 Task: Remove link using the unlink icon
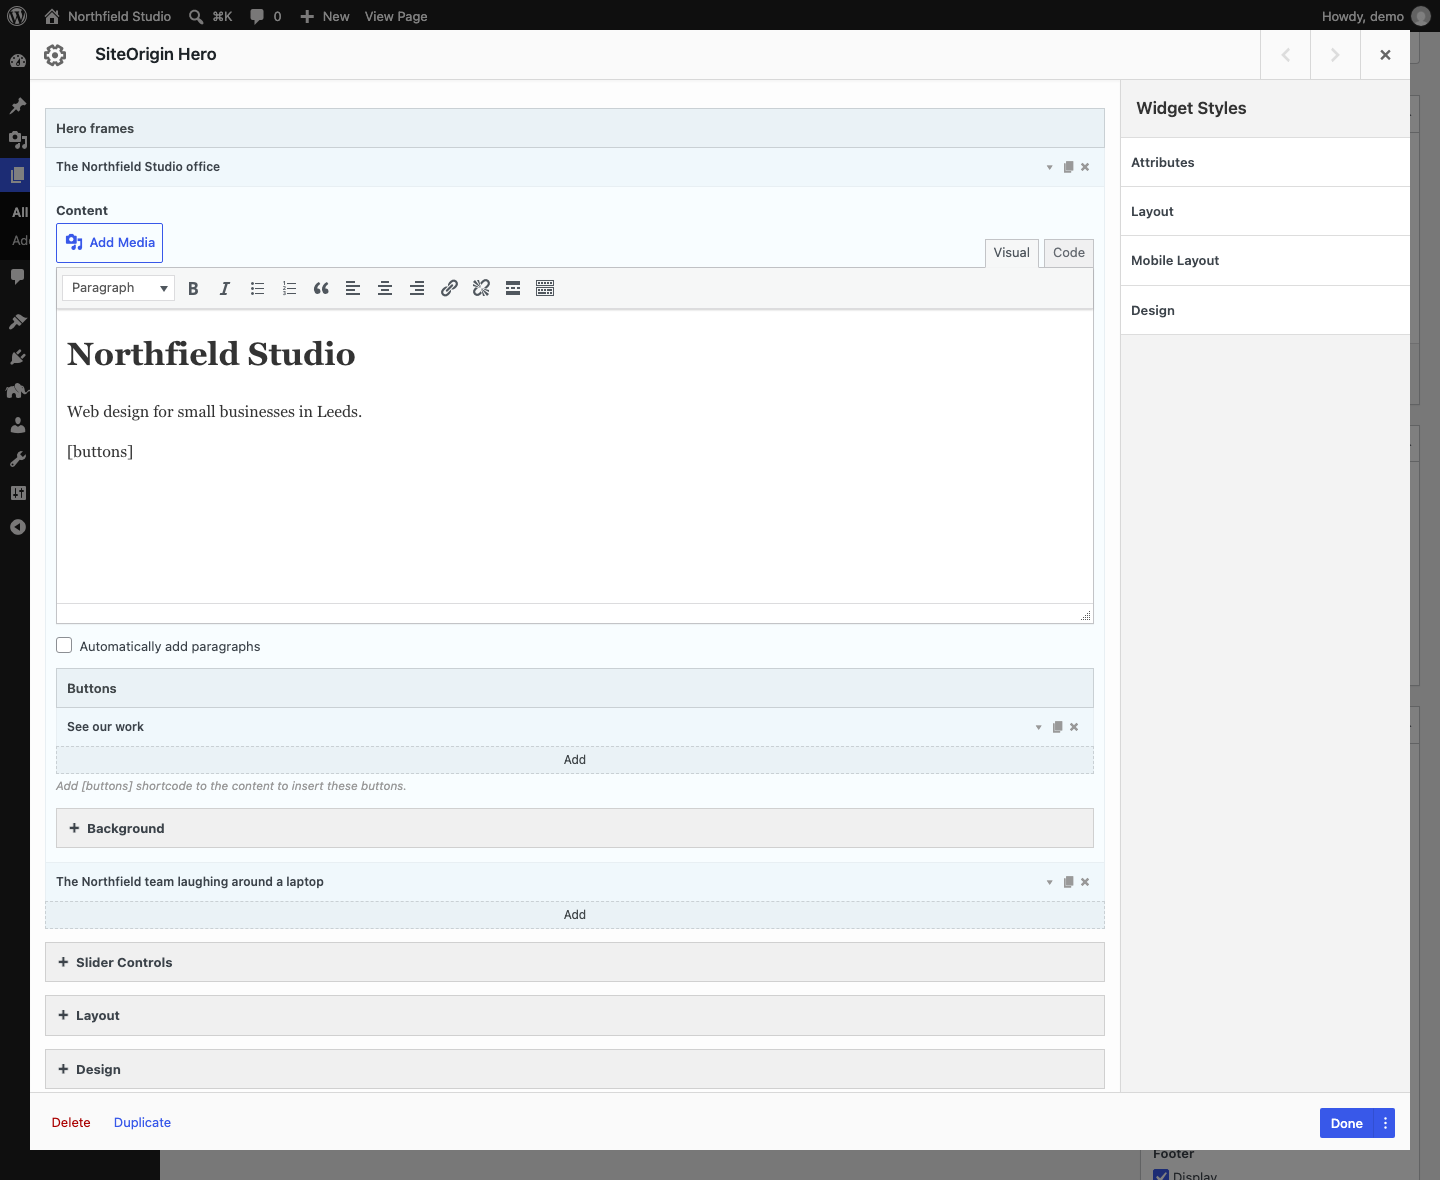coord(481,288)
